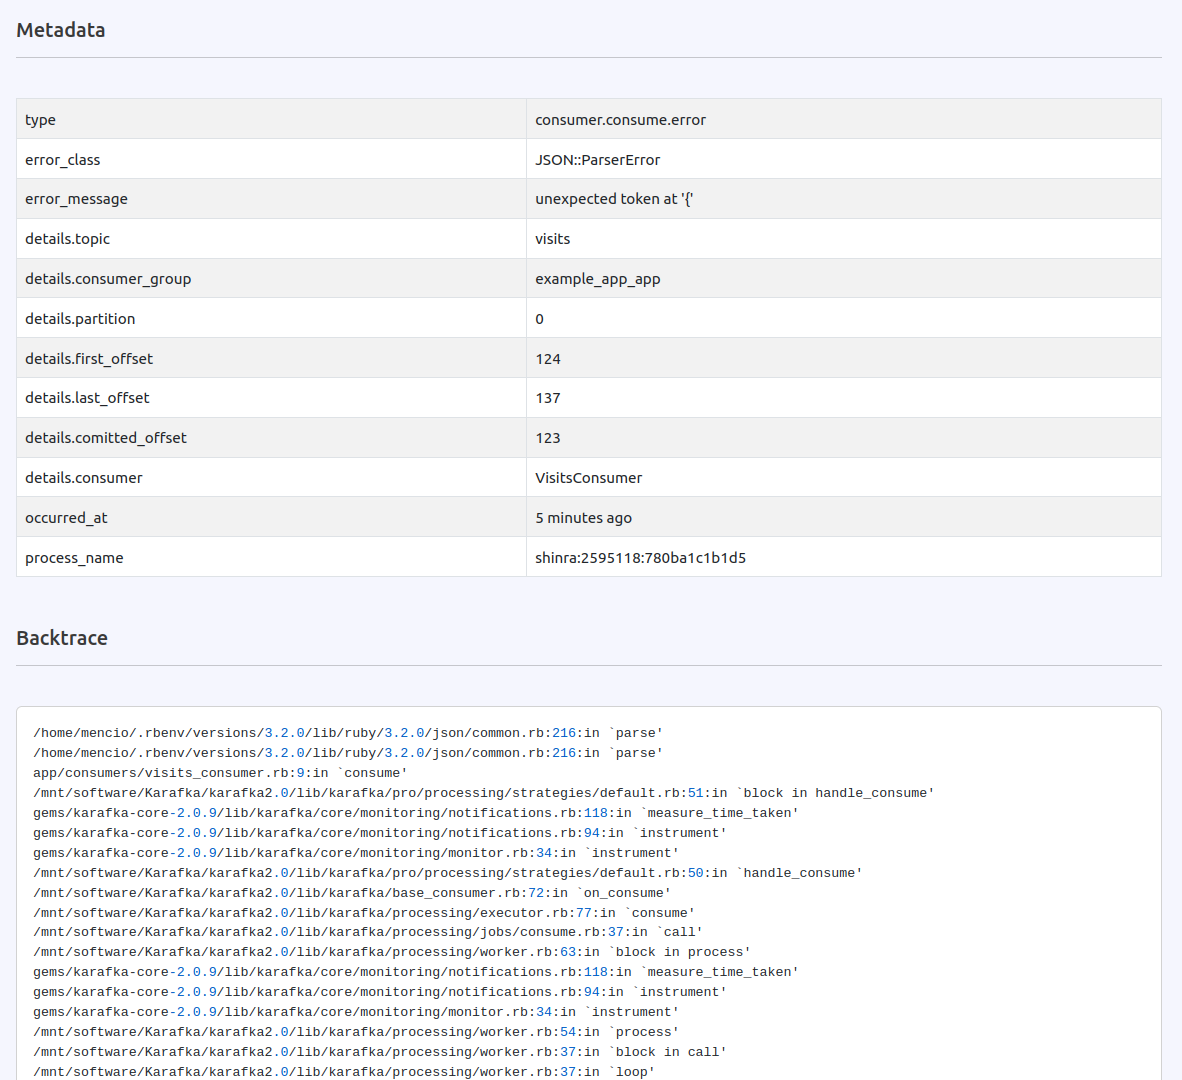The image size is (1182, 1080).
Task: Click the 'details.consumer_group' key cell
Action: (271, 279)
